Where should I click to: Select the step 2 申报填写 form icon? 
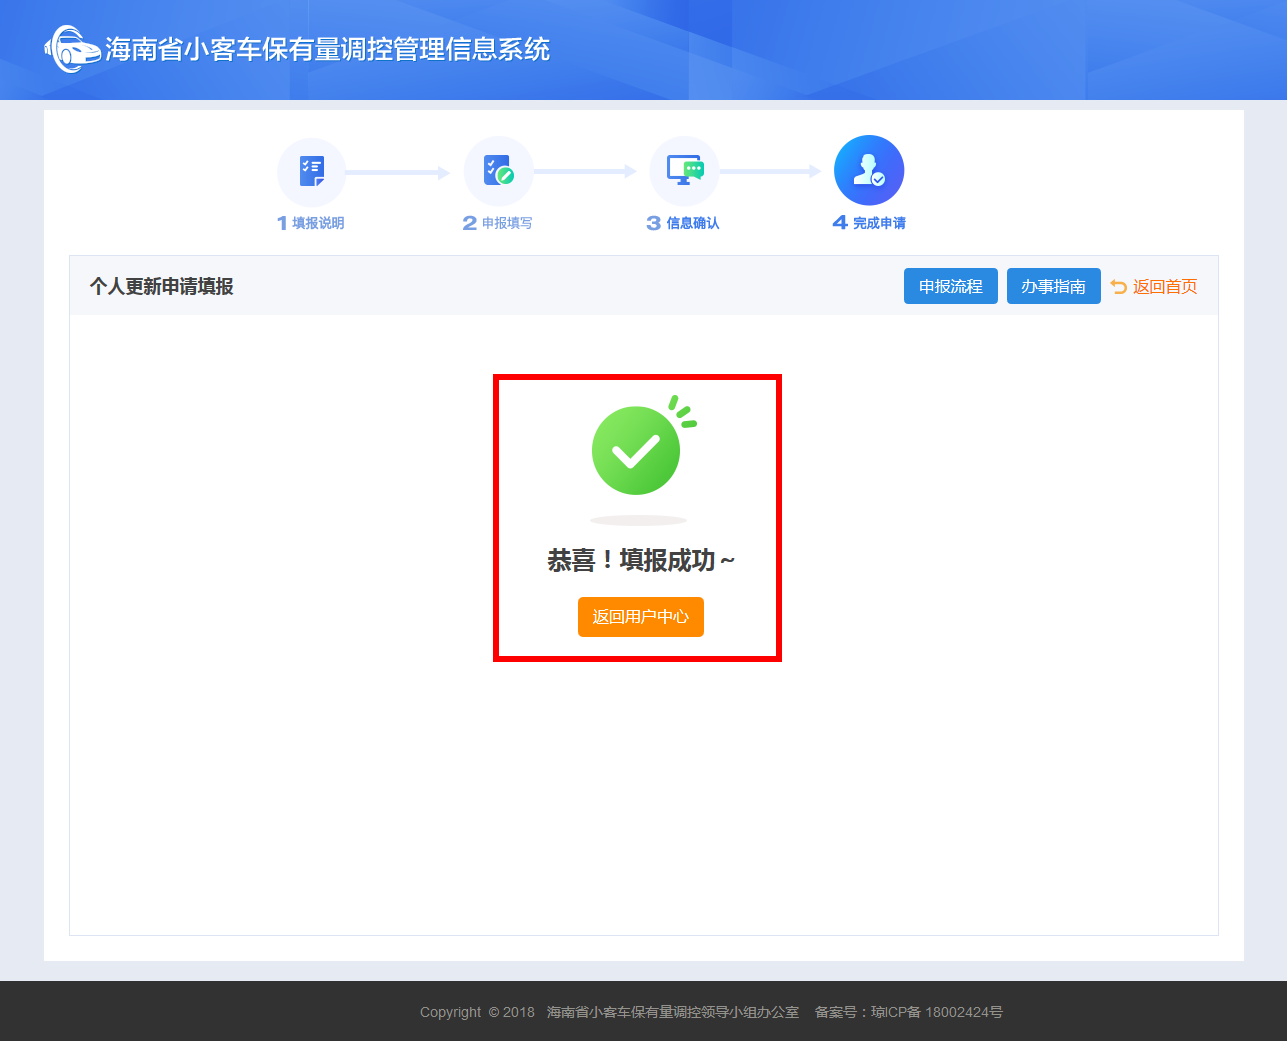pyautogui.click(x=498, y=171)
